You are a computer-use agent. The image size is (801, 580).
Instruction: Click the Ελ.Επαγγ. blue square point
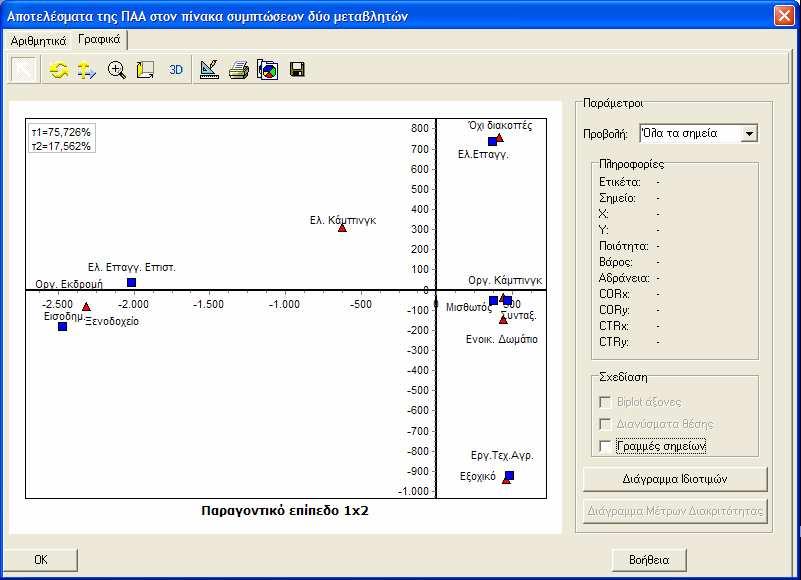(492, 142)
